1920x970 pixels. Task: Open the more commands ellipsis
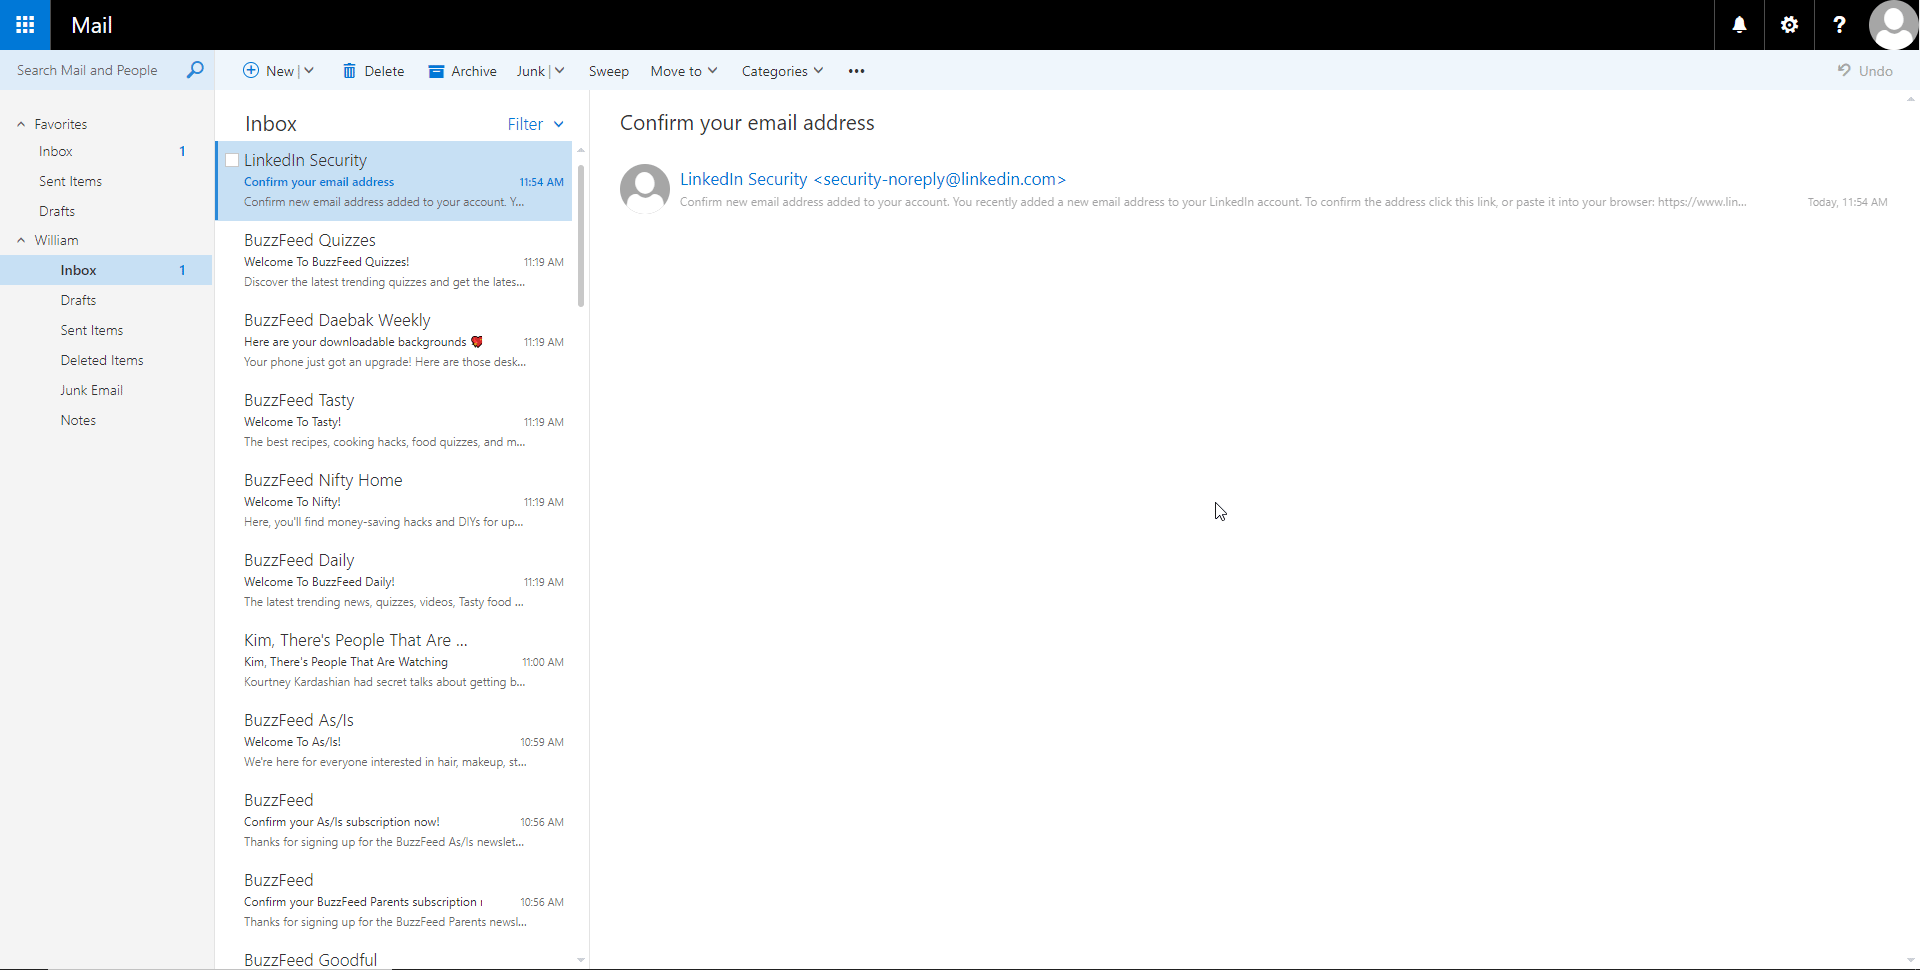[x=856, y=71]
